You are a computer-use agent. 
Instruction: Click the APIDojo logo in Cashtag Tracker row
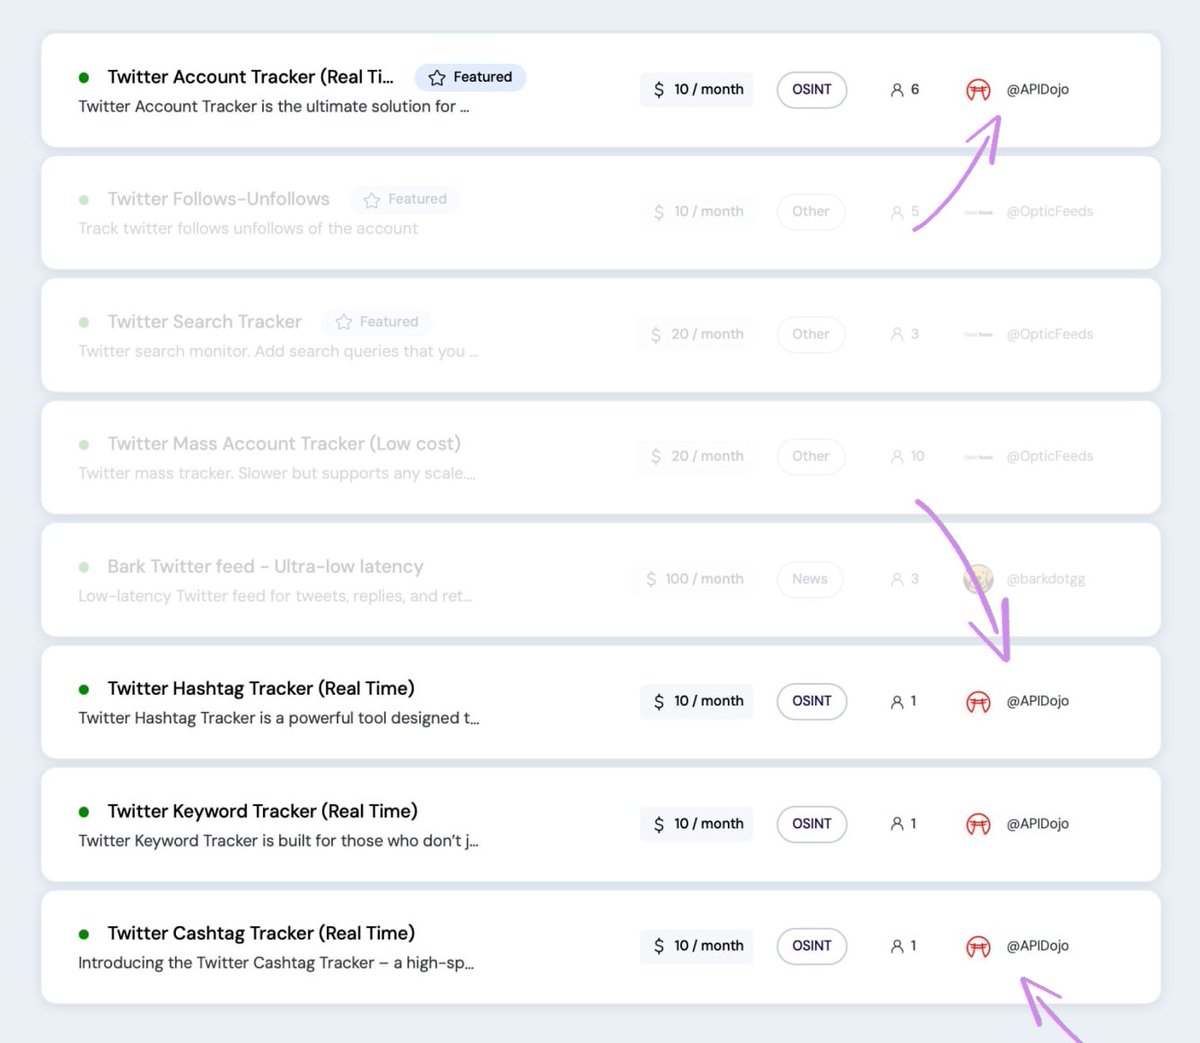tap(978, 946)
